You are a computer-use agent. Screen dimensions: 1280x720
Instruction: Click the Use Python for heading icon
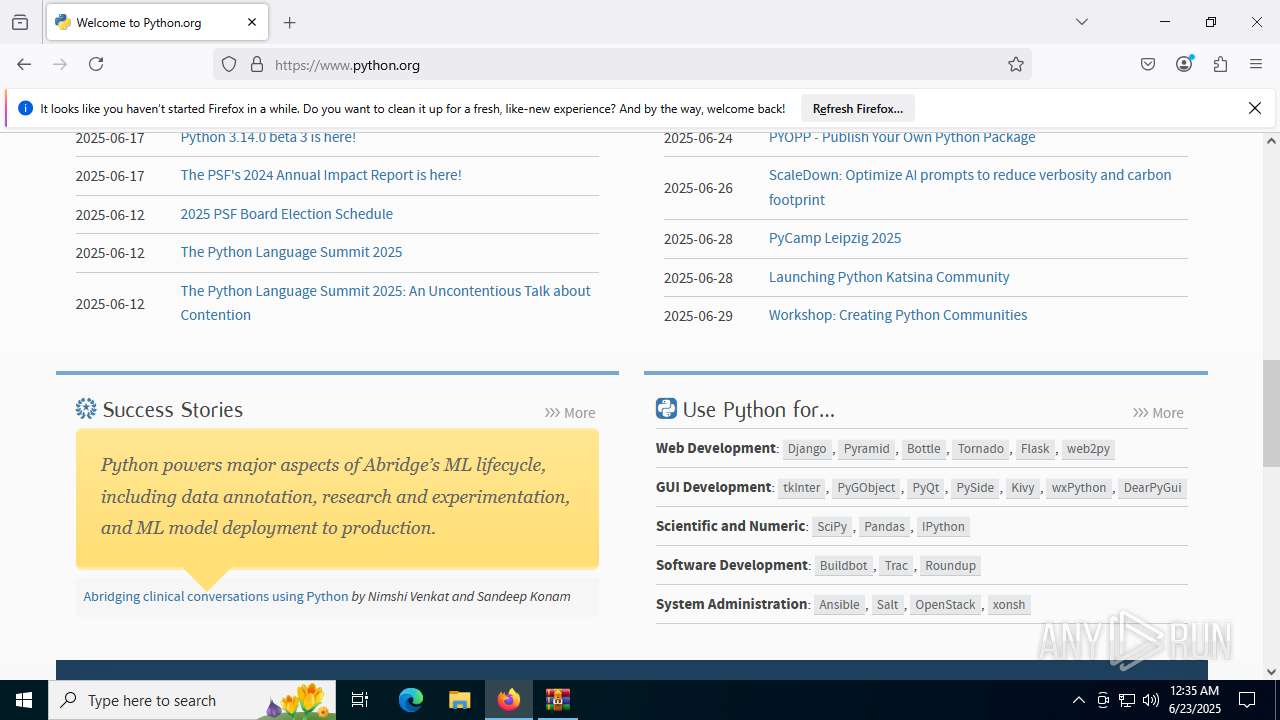[666, 408]
